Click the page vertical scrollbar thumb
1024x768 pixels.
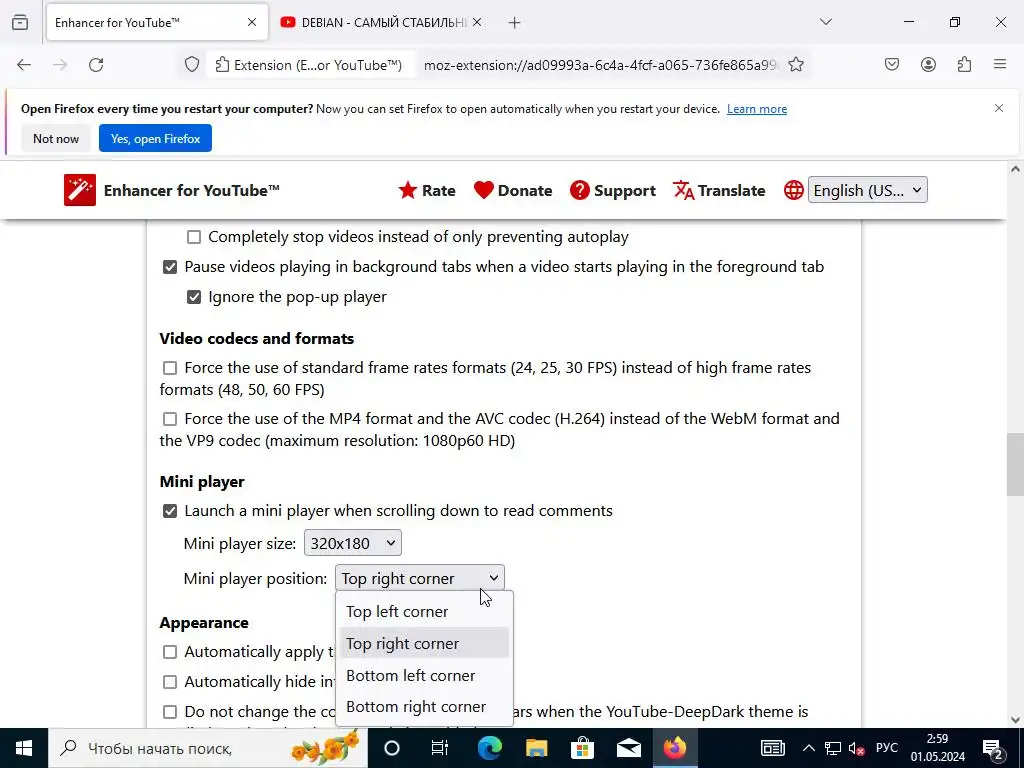1015,464
